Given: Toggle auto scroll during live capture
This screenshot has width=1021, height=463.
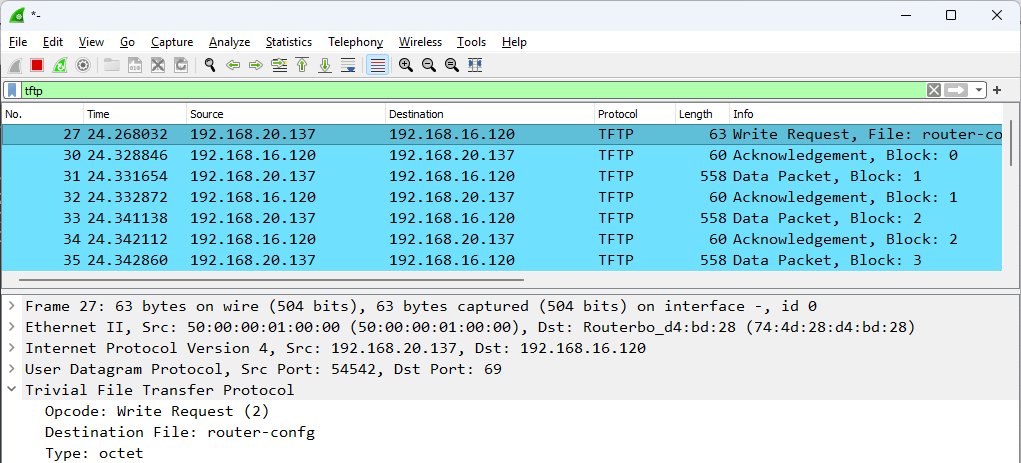Looking at the screenshot, I should (x=348, y=65).
